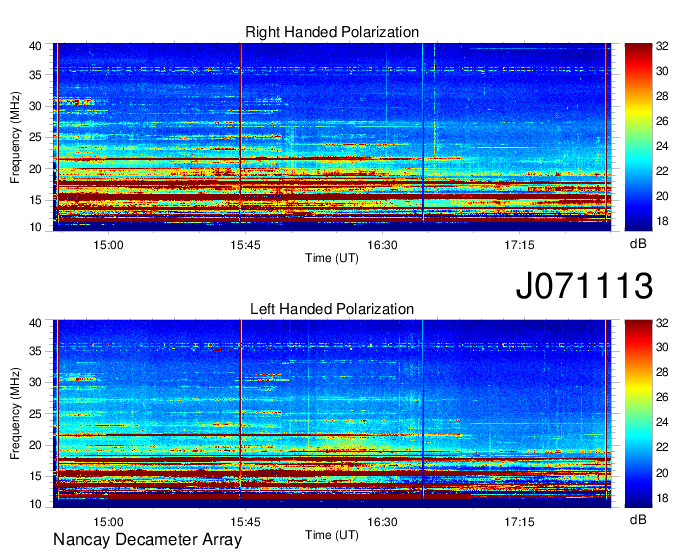The width and height of the screenshot is (680, 552).
Task: Click the '40' frequency tick of the Right Handed plot
Action: (36, 46)
